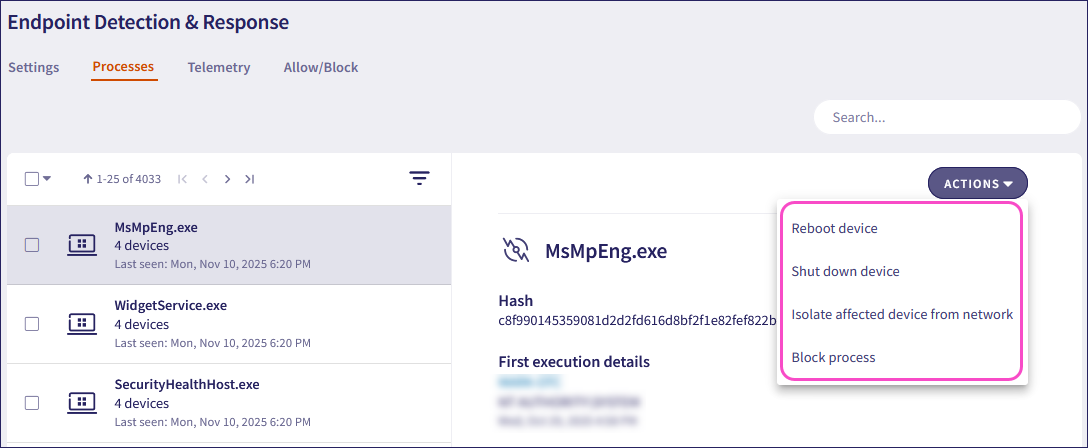
Task: Go to next page arrow
Action: tap(227, 179)
